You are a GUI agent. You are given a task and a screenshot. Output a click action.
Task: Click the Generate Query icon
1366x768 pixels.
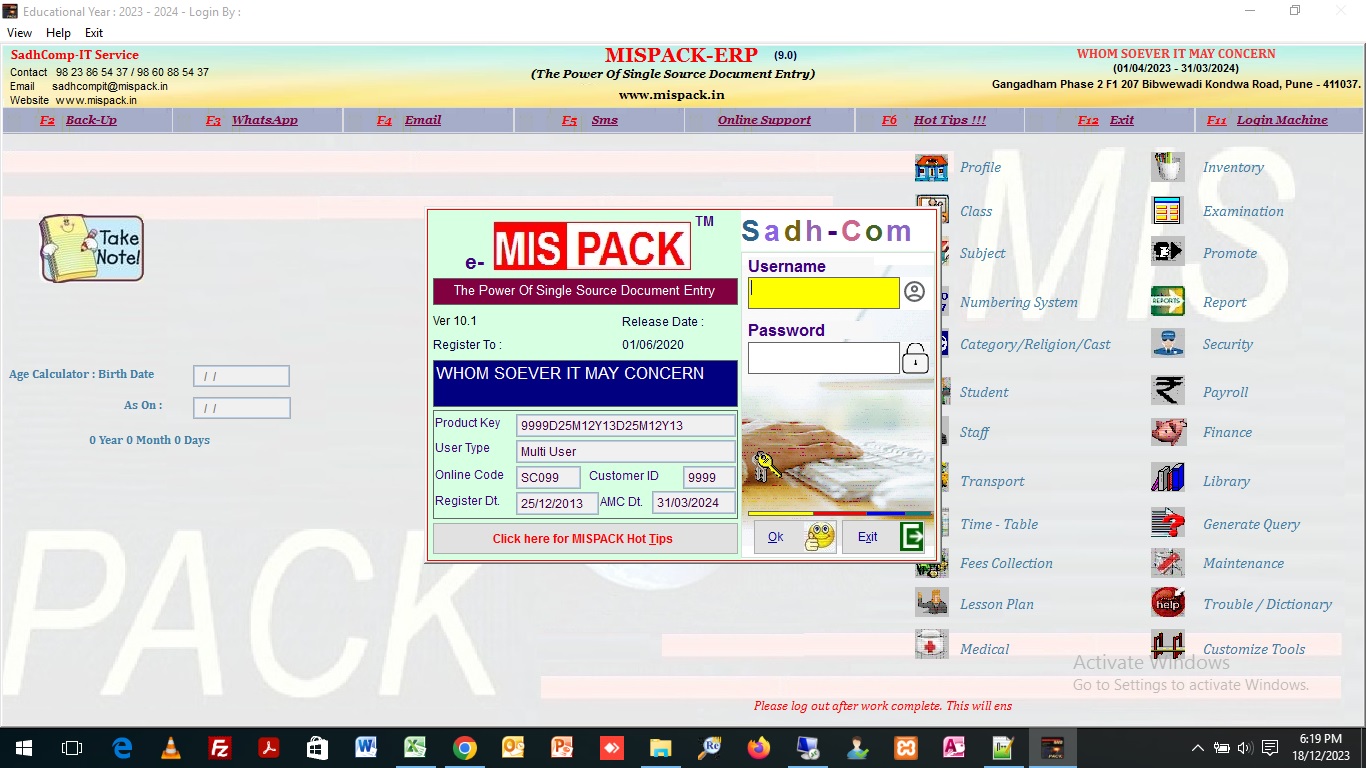(x=1167, y=522)
